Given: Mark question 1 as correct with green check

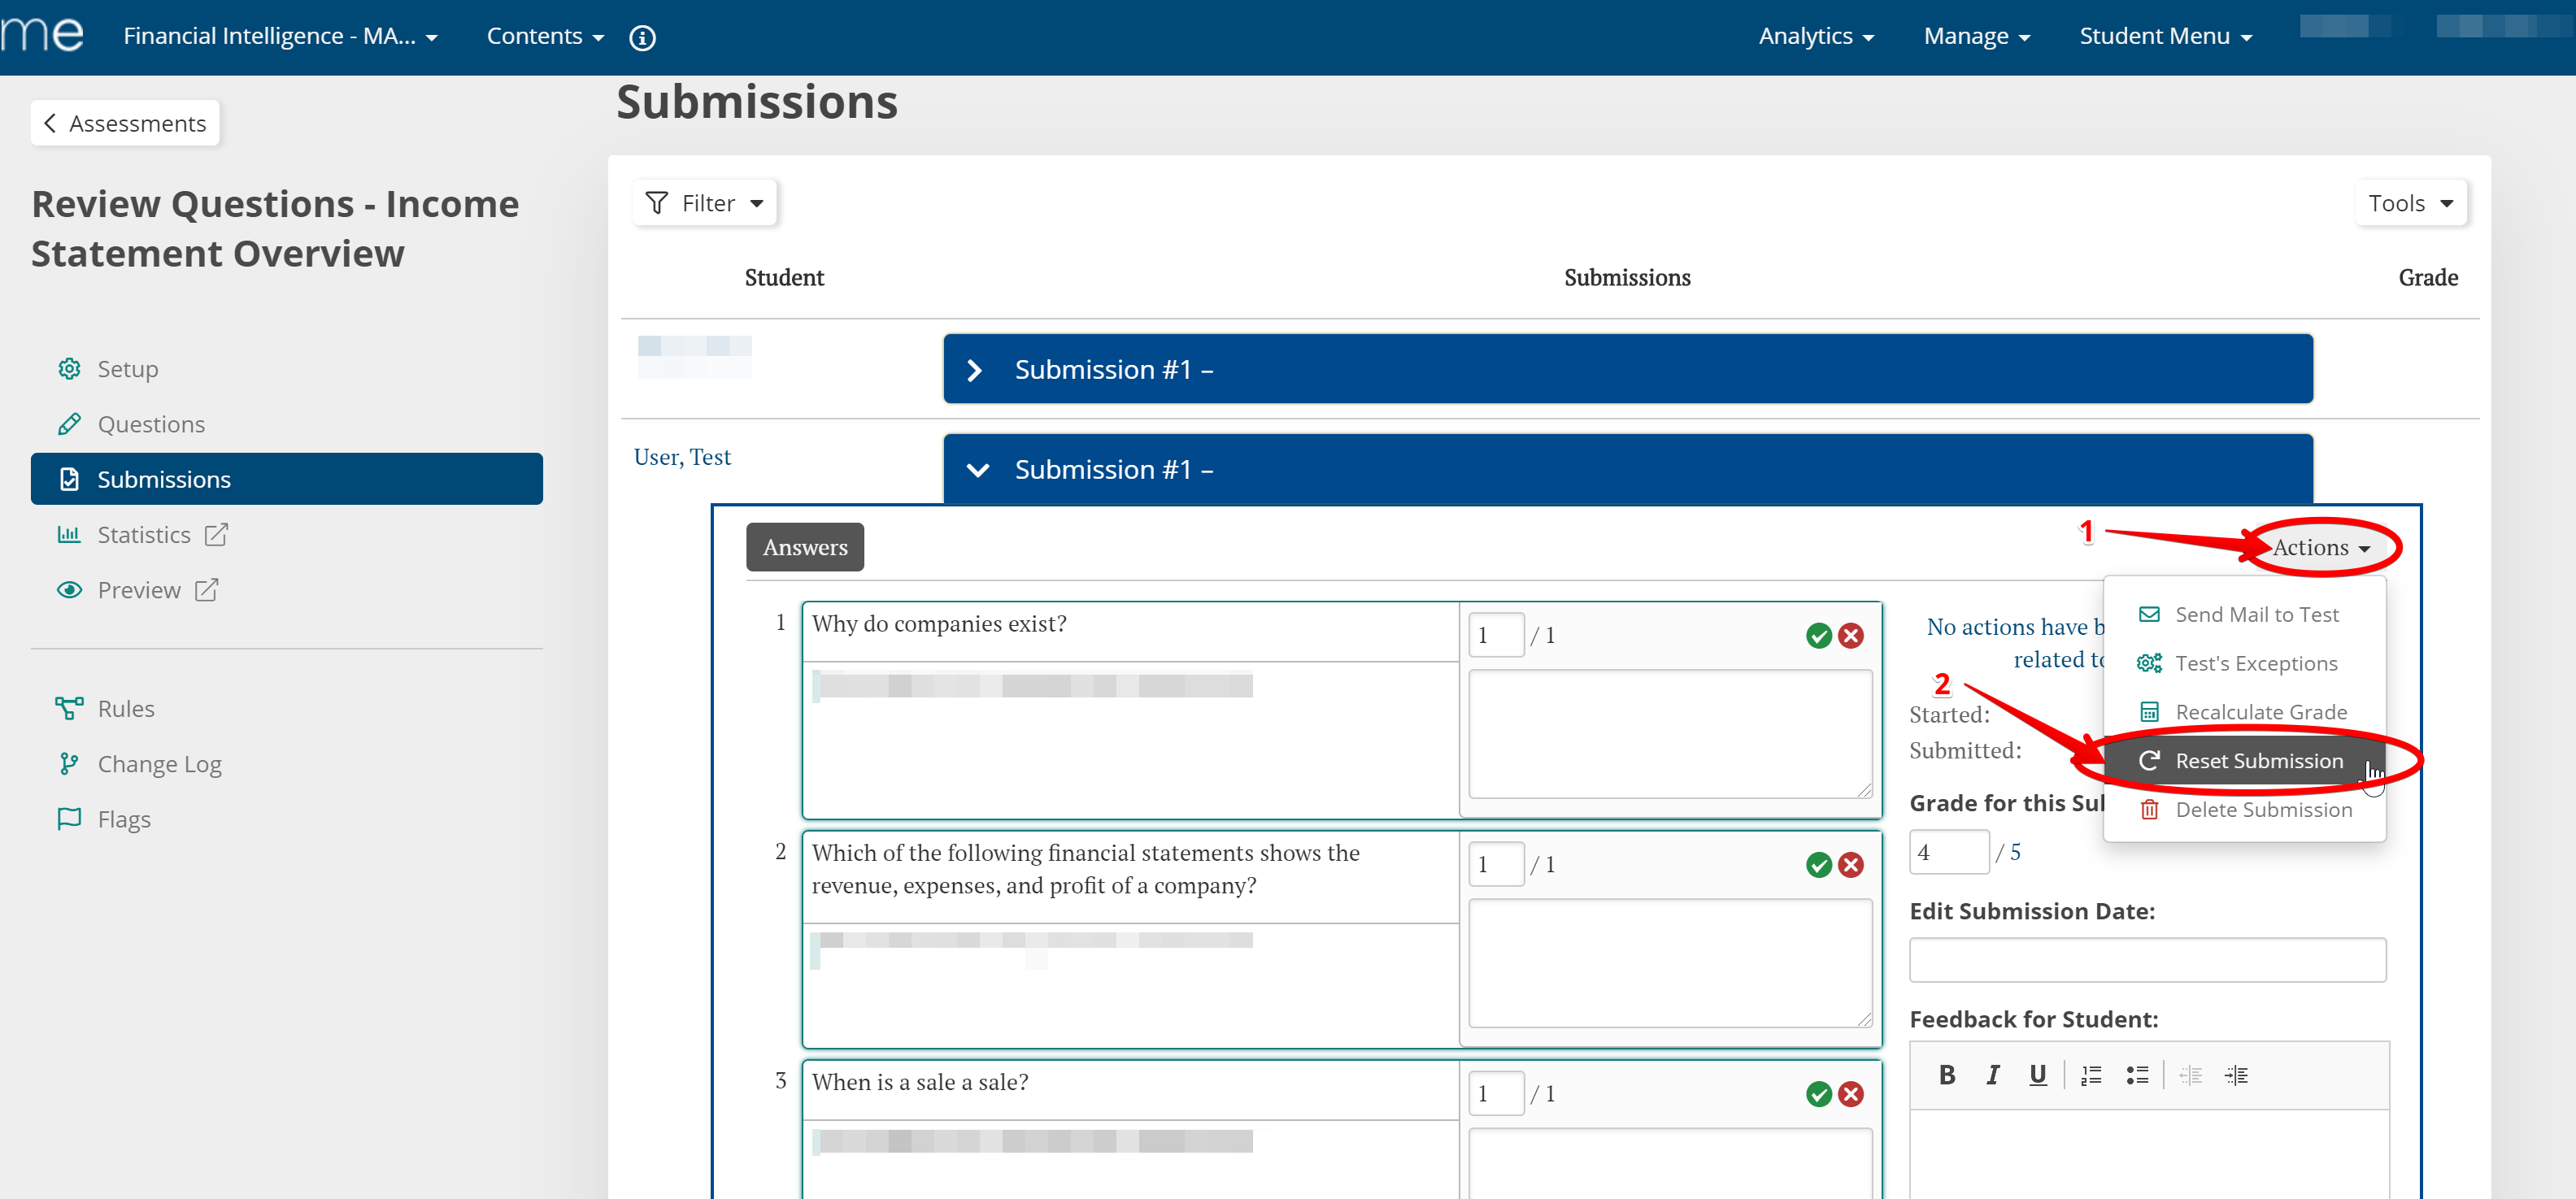Looking at the screenshot, I should pos(1818,636).
